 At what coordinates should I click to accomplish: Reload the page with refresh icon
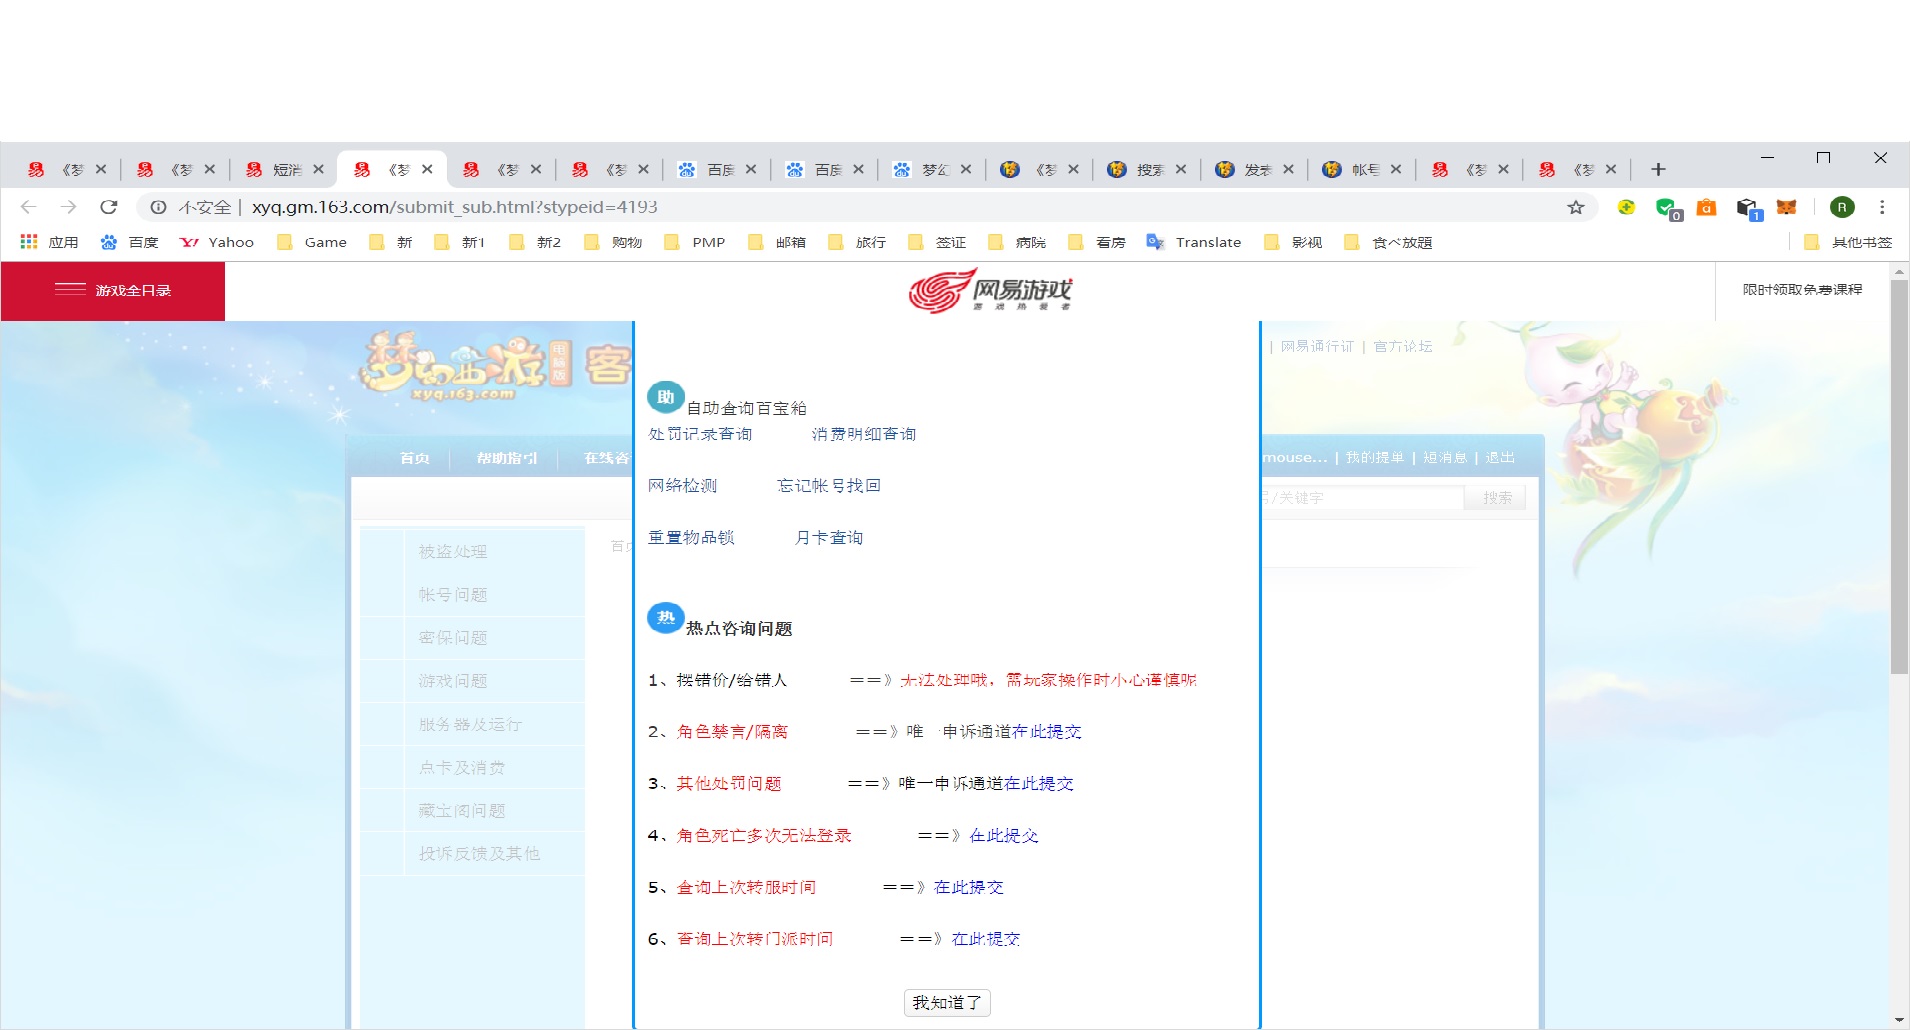click(x=109, y=207)
